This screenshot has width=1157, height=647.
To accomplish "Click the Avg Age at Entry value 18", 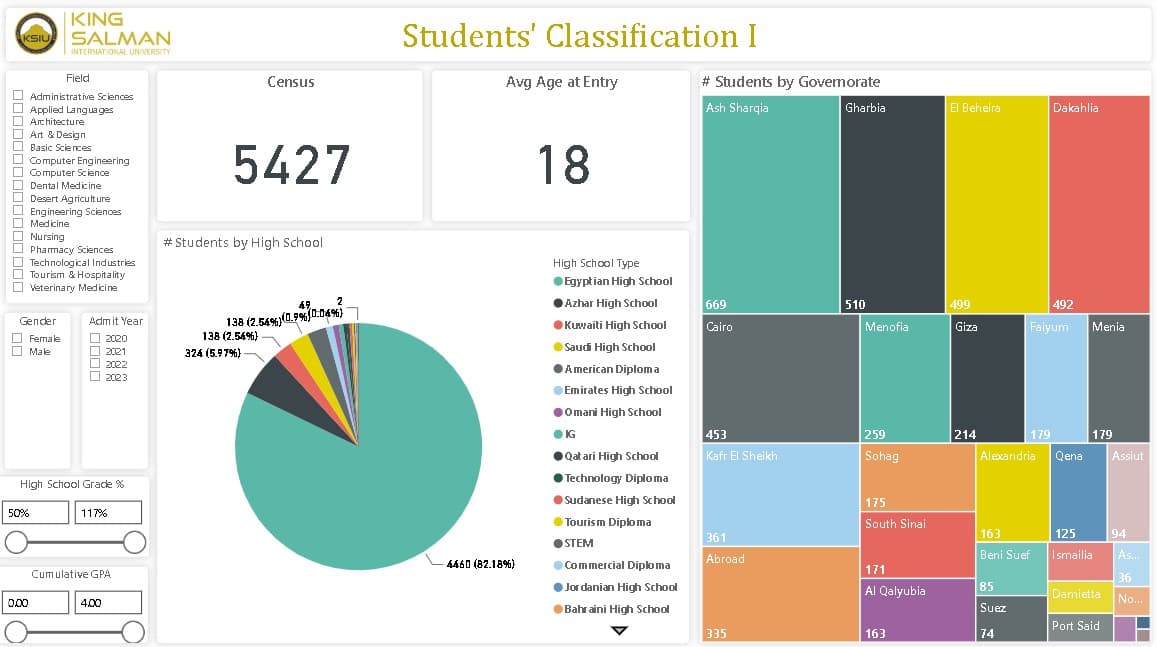I will pyautogui.click(x=564, y=164).
